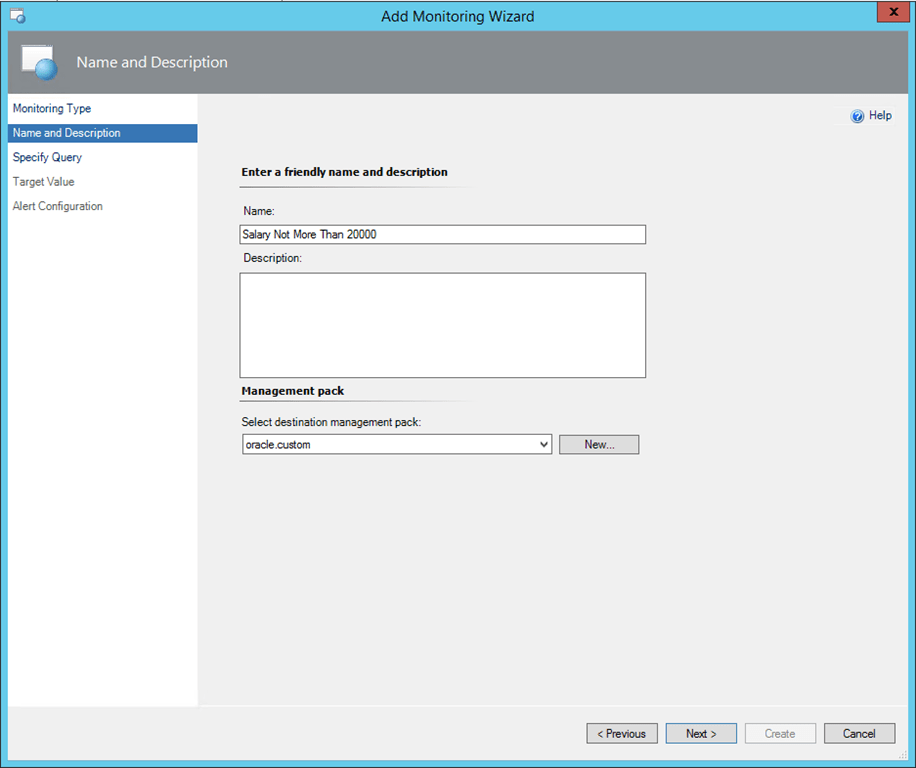Viewport: 916px width, 768px height.
Task: Close the Add Monitoring Wizard window
Action: tap(893, 12)
